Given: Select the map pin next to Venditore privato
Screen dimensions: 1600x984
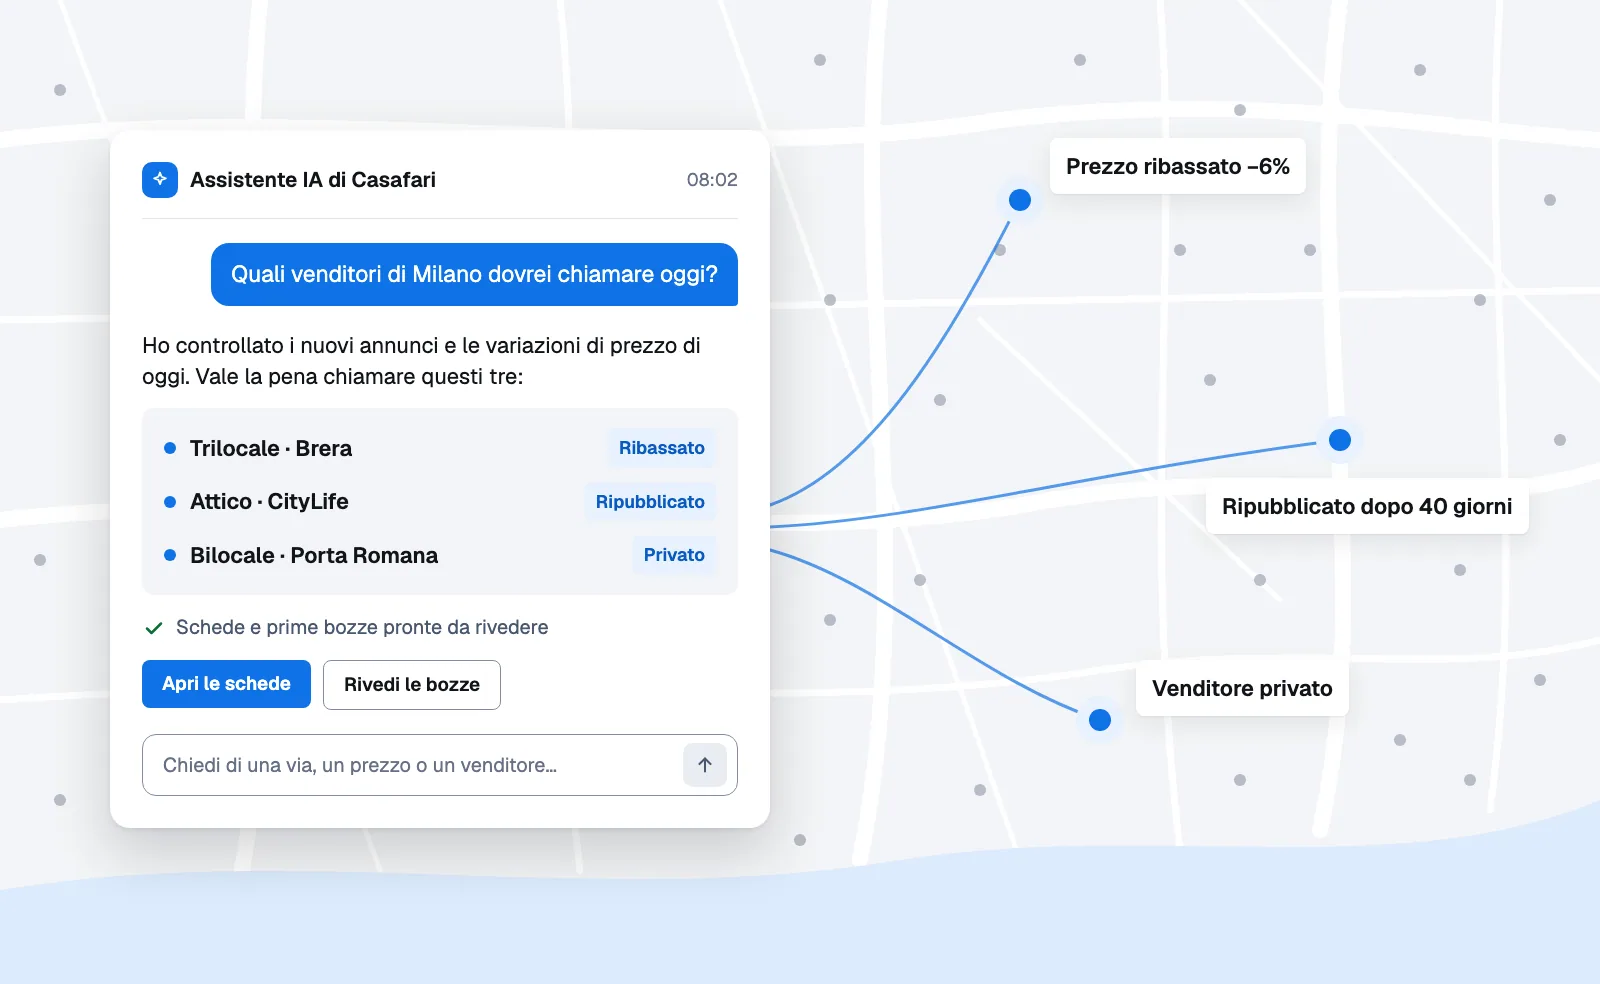Looking at the screenshot, I should (x=1100, y=720).
